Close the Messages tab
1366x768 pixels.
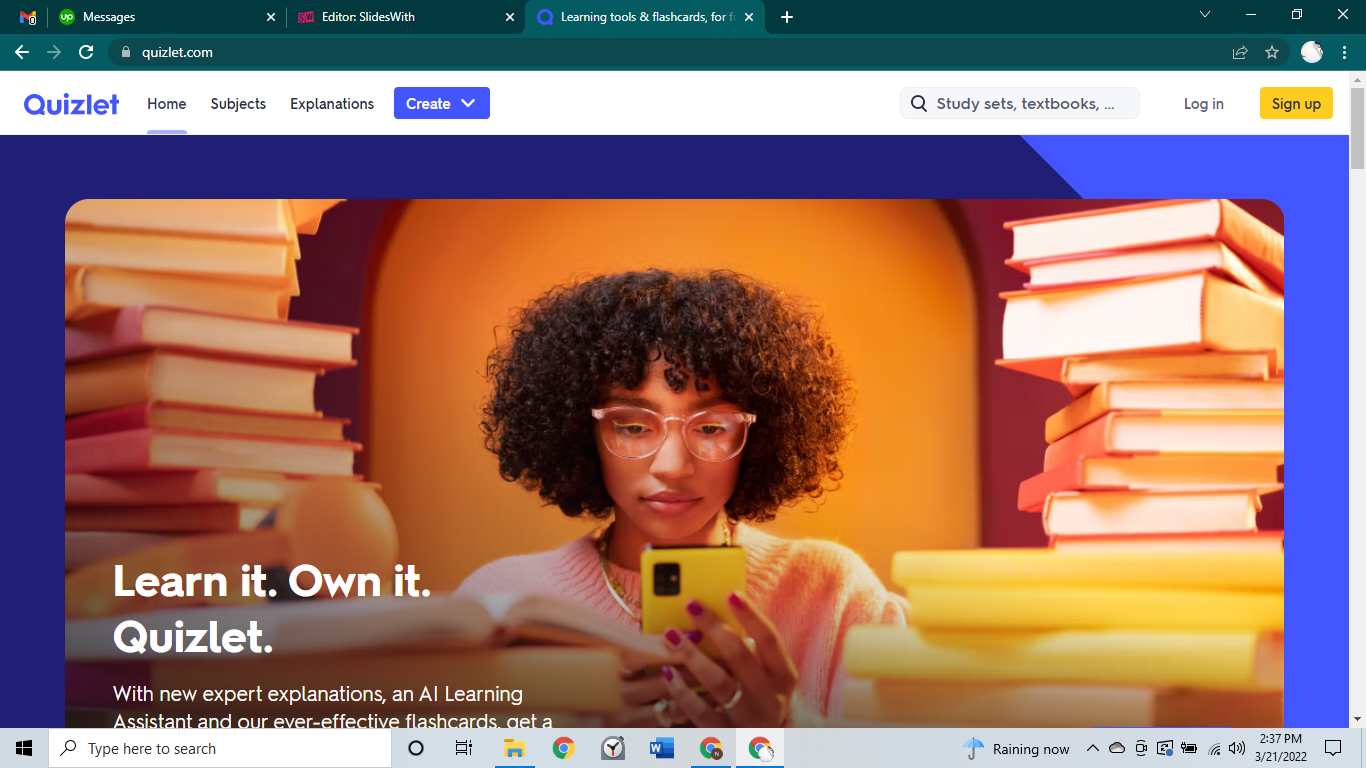tap(271, 17)
